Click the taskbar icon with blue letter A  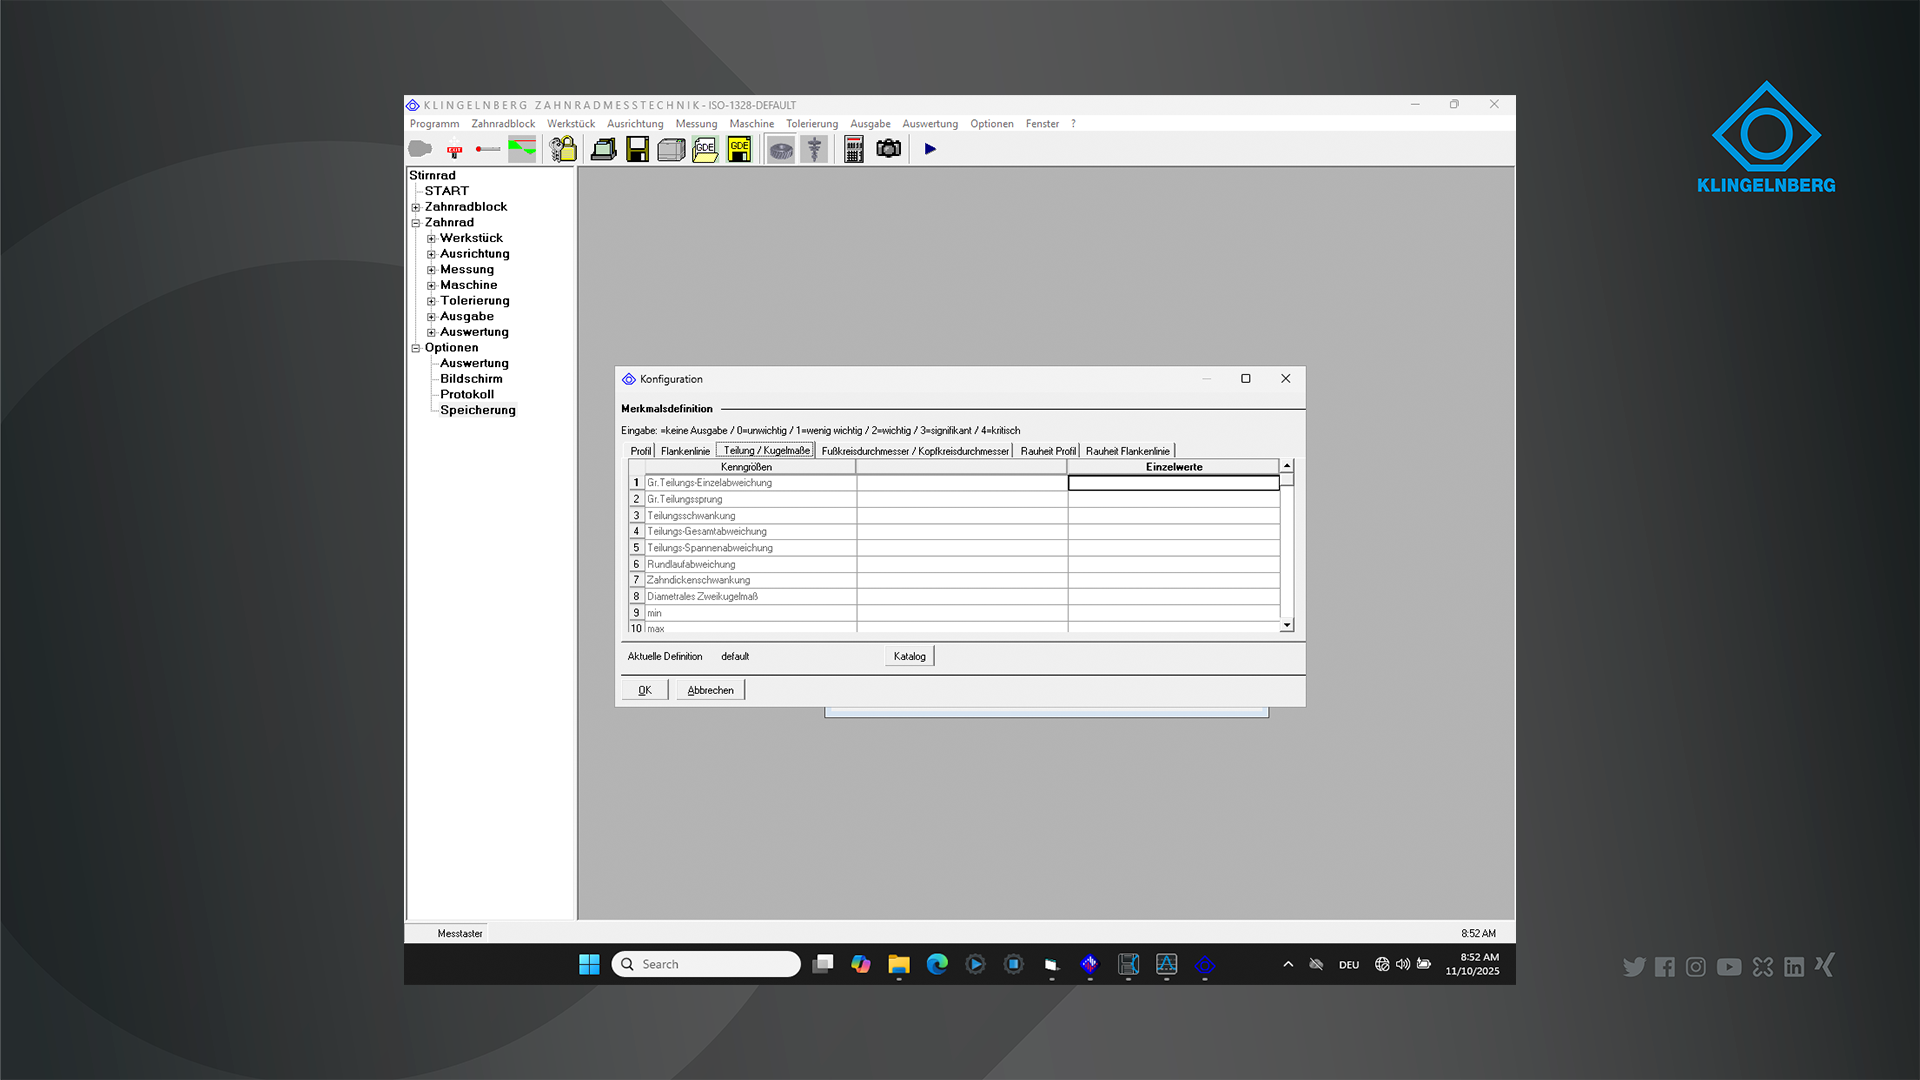click(1167, 964)
